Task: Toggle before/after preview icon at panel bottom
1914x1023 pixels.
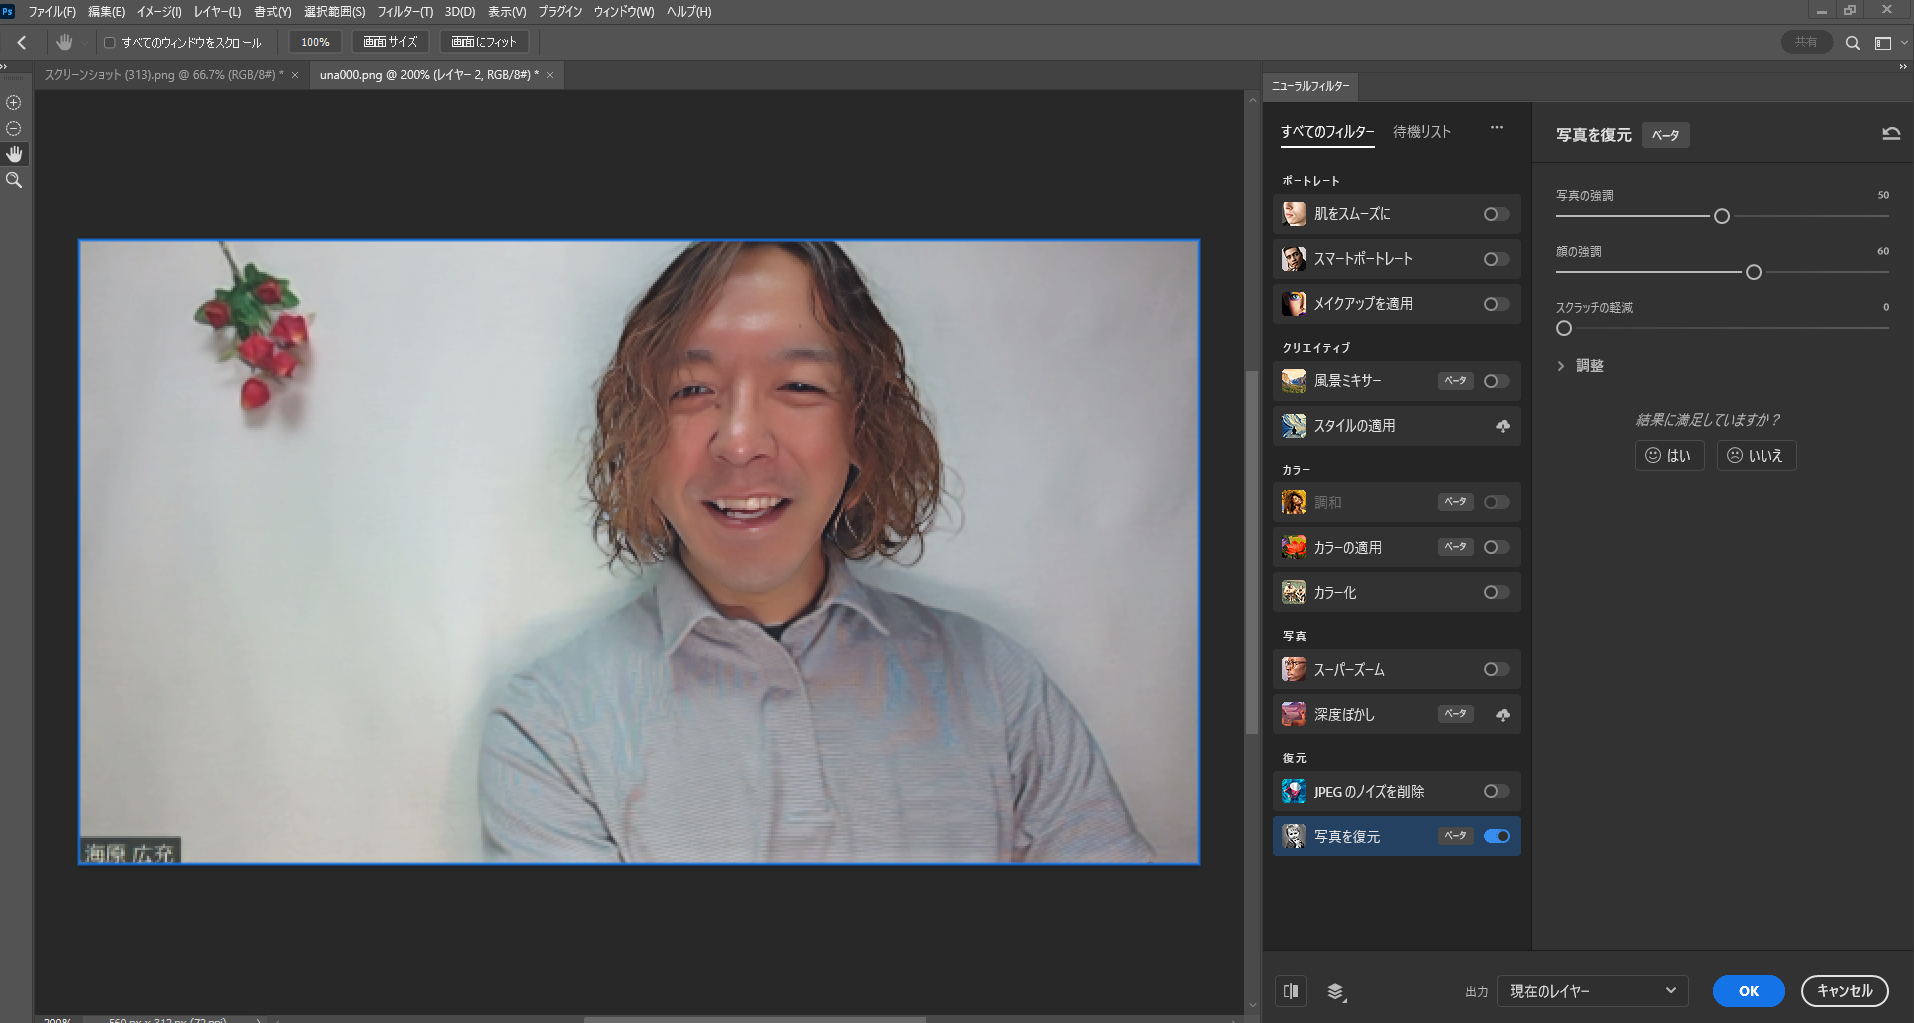Action: tap(1291, 991)
